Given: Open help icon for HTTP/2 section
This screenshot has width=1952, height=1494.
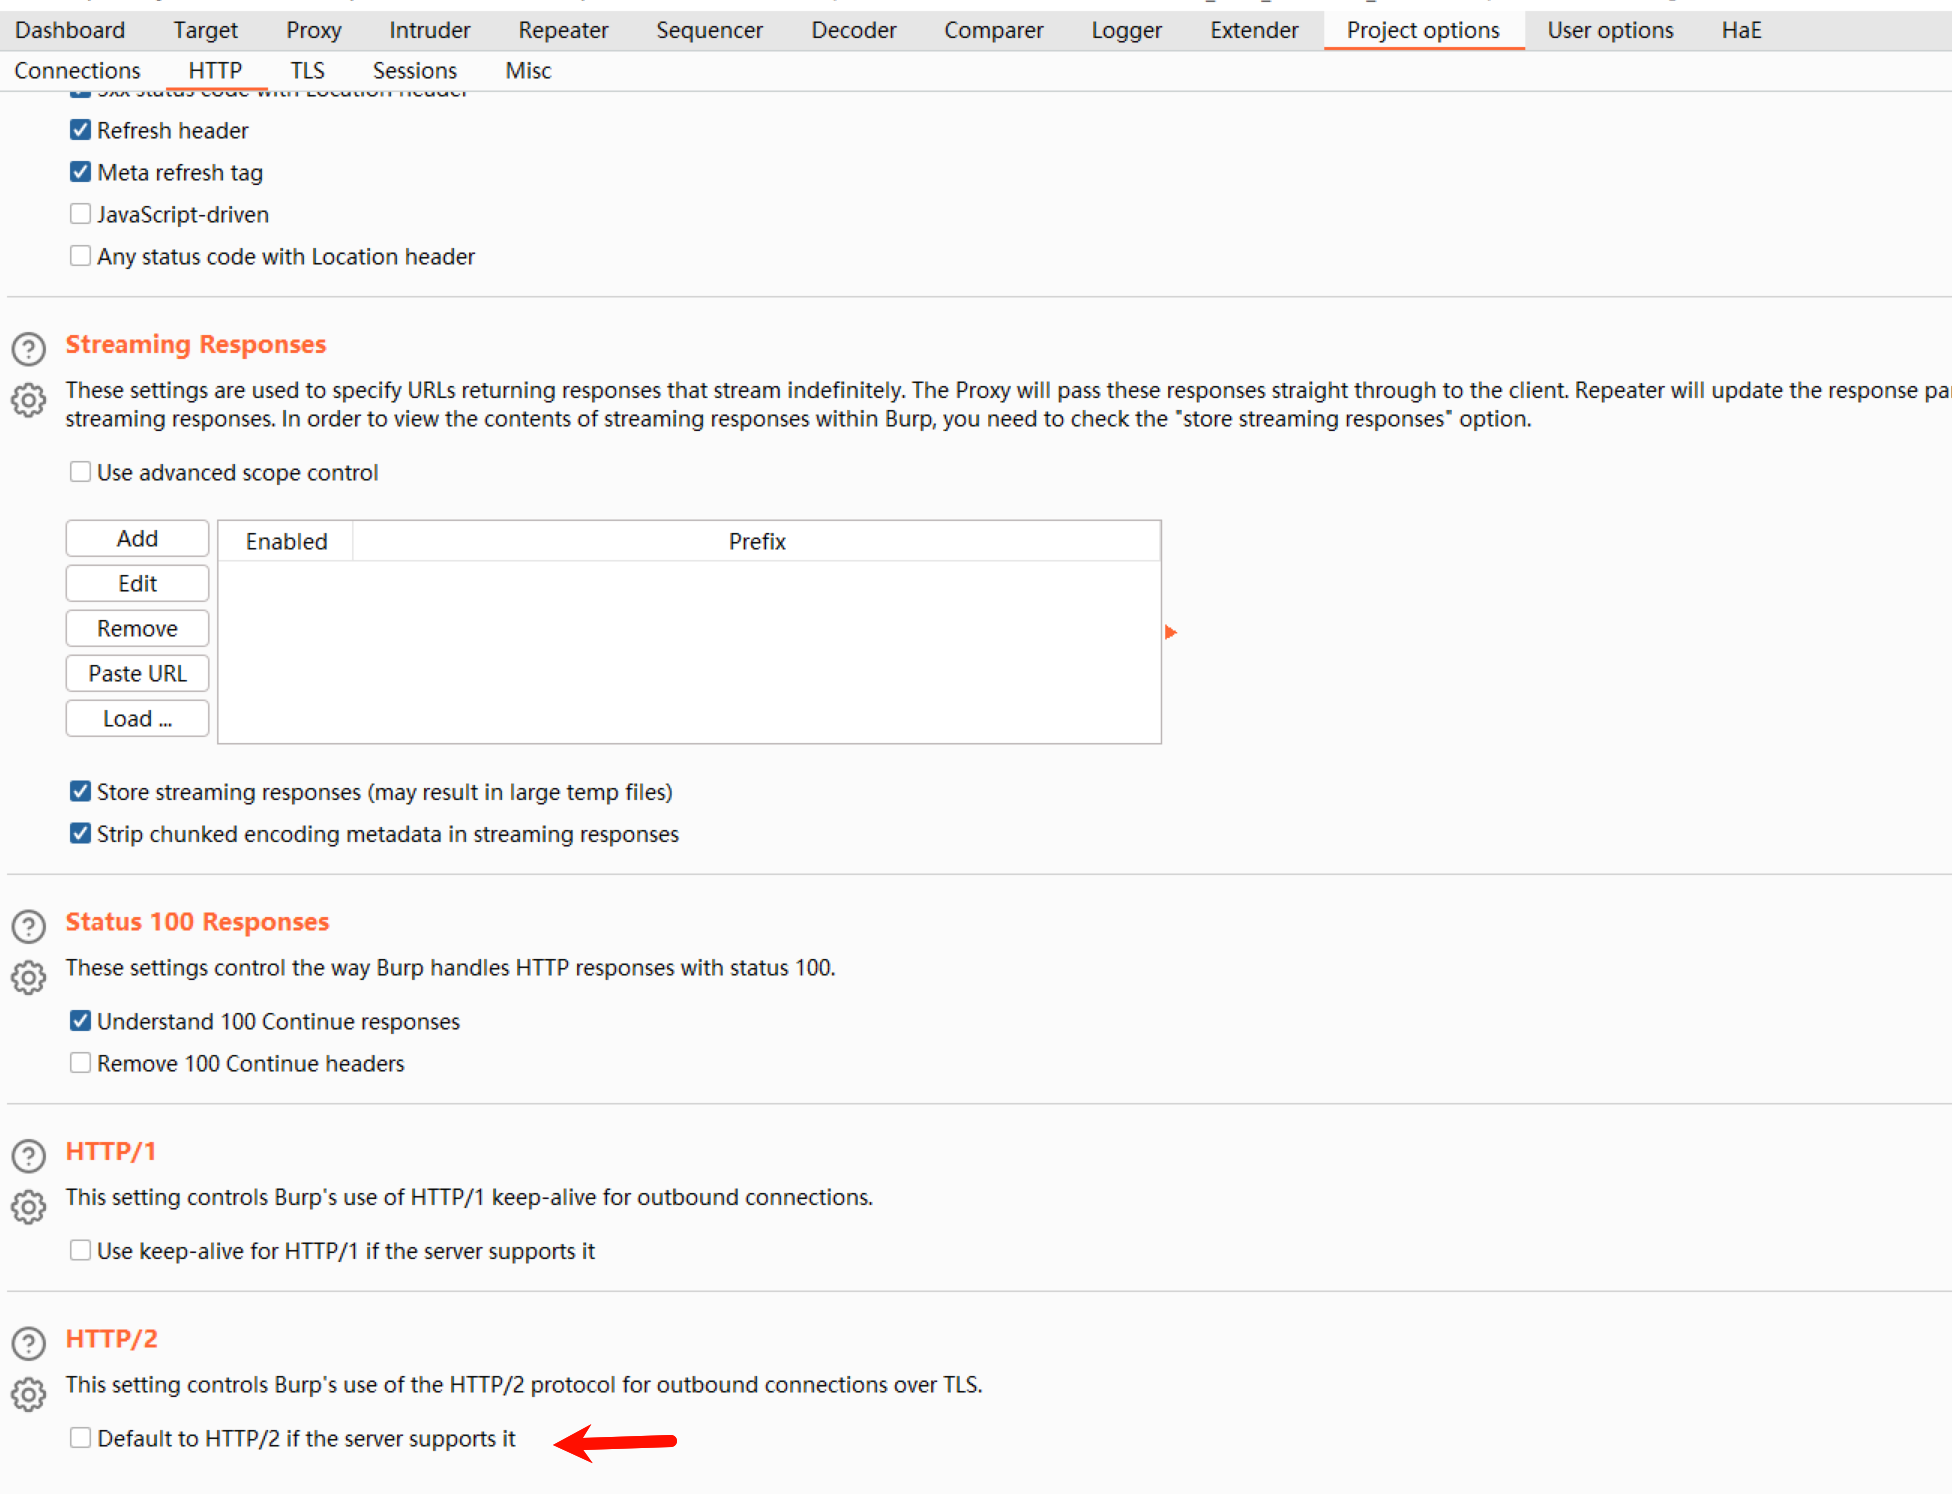Looking at the screenshot, I should click(29, 1343).
